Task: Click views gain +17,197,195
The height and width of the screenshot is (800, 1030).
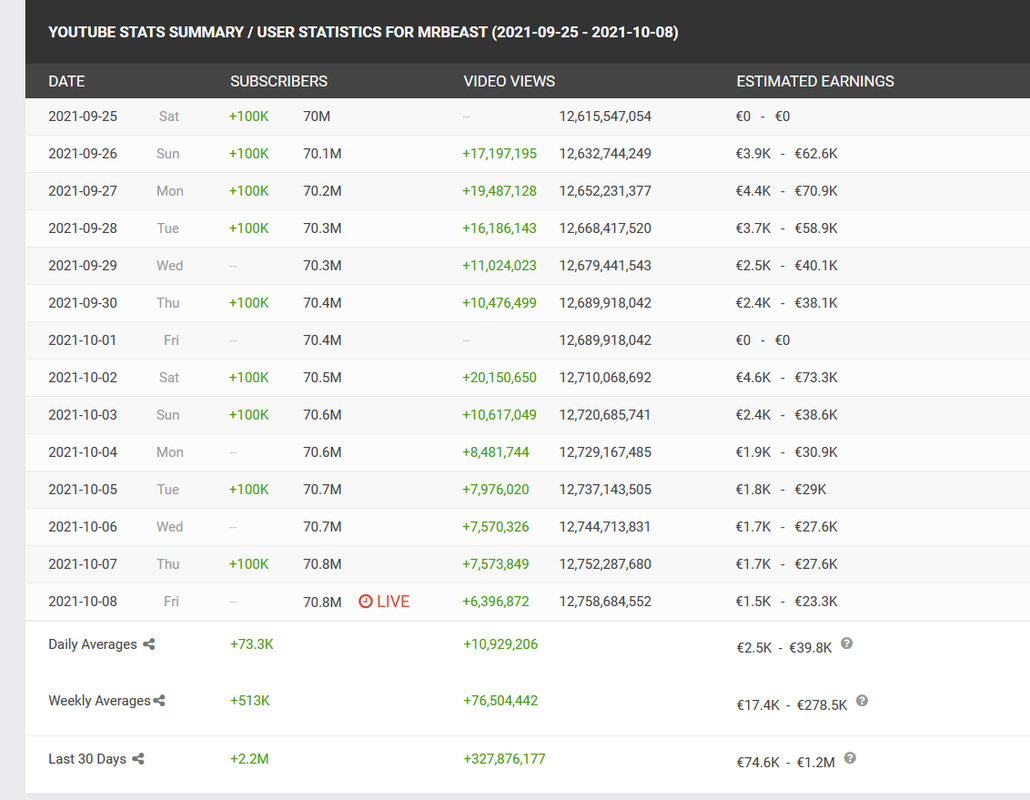Action: click(499, 154)
